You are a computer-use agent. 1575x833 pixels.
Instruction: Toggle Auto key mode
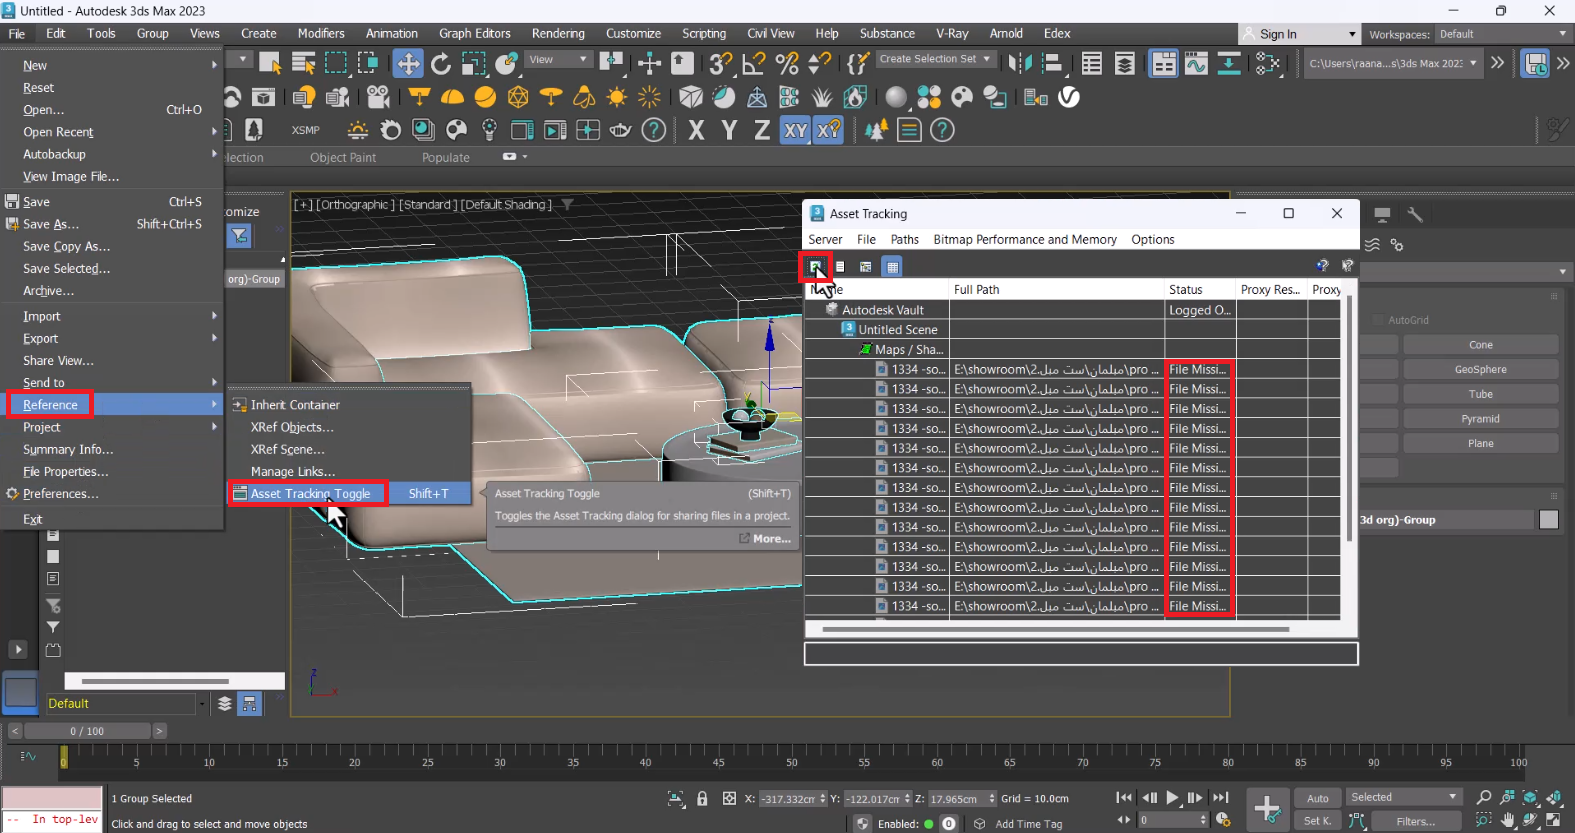click(x=1318, y=798)
